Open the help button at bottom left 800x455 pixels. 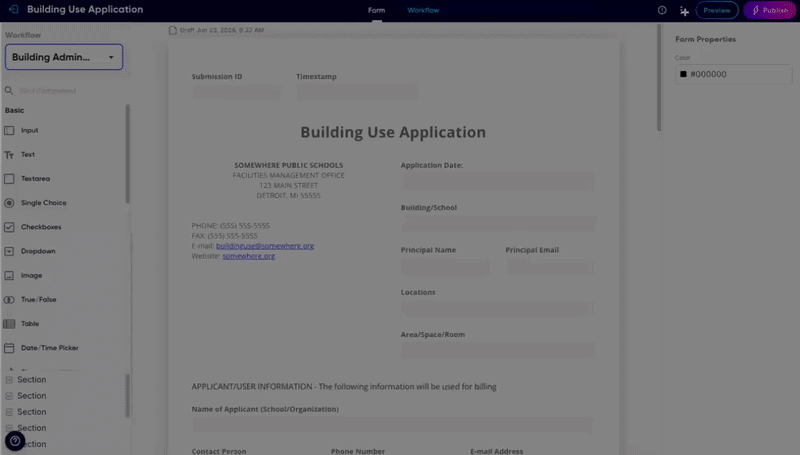(15, 441)
